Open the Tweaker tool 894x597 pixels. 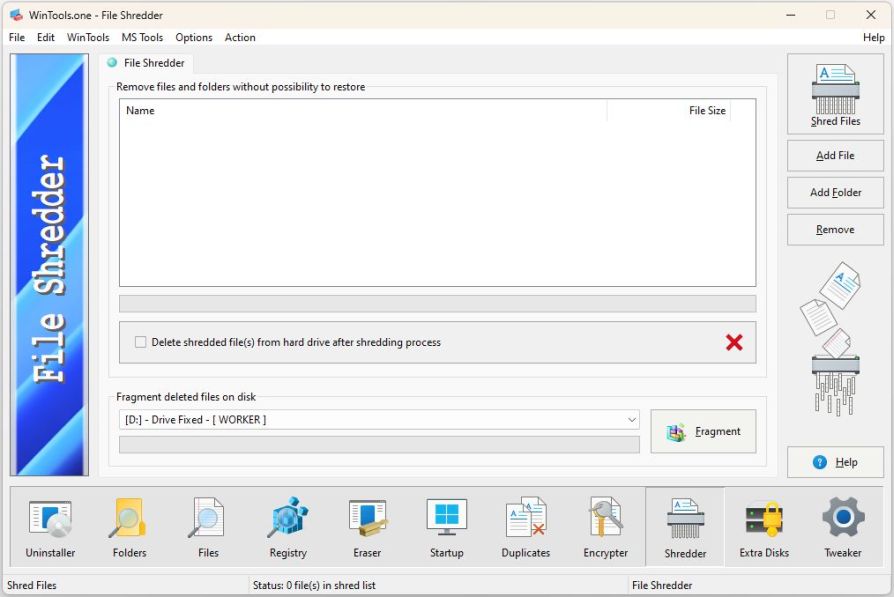click(x=843, y=527)
